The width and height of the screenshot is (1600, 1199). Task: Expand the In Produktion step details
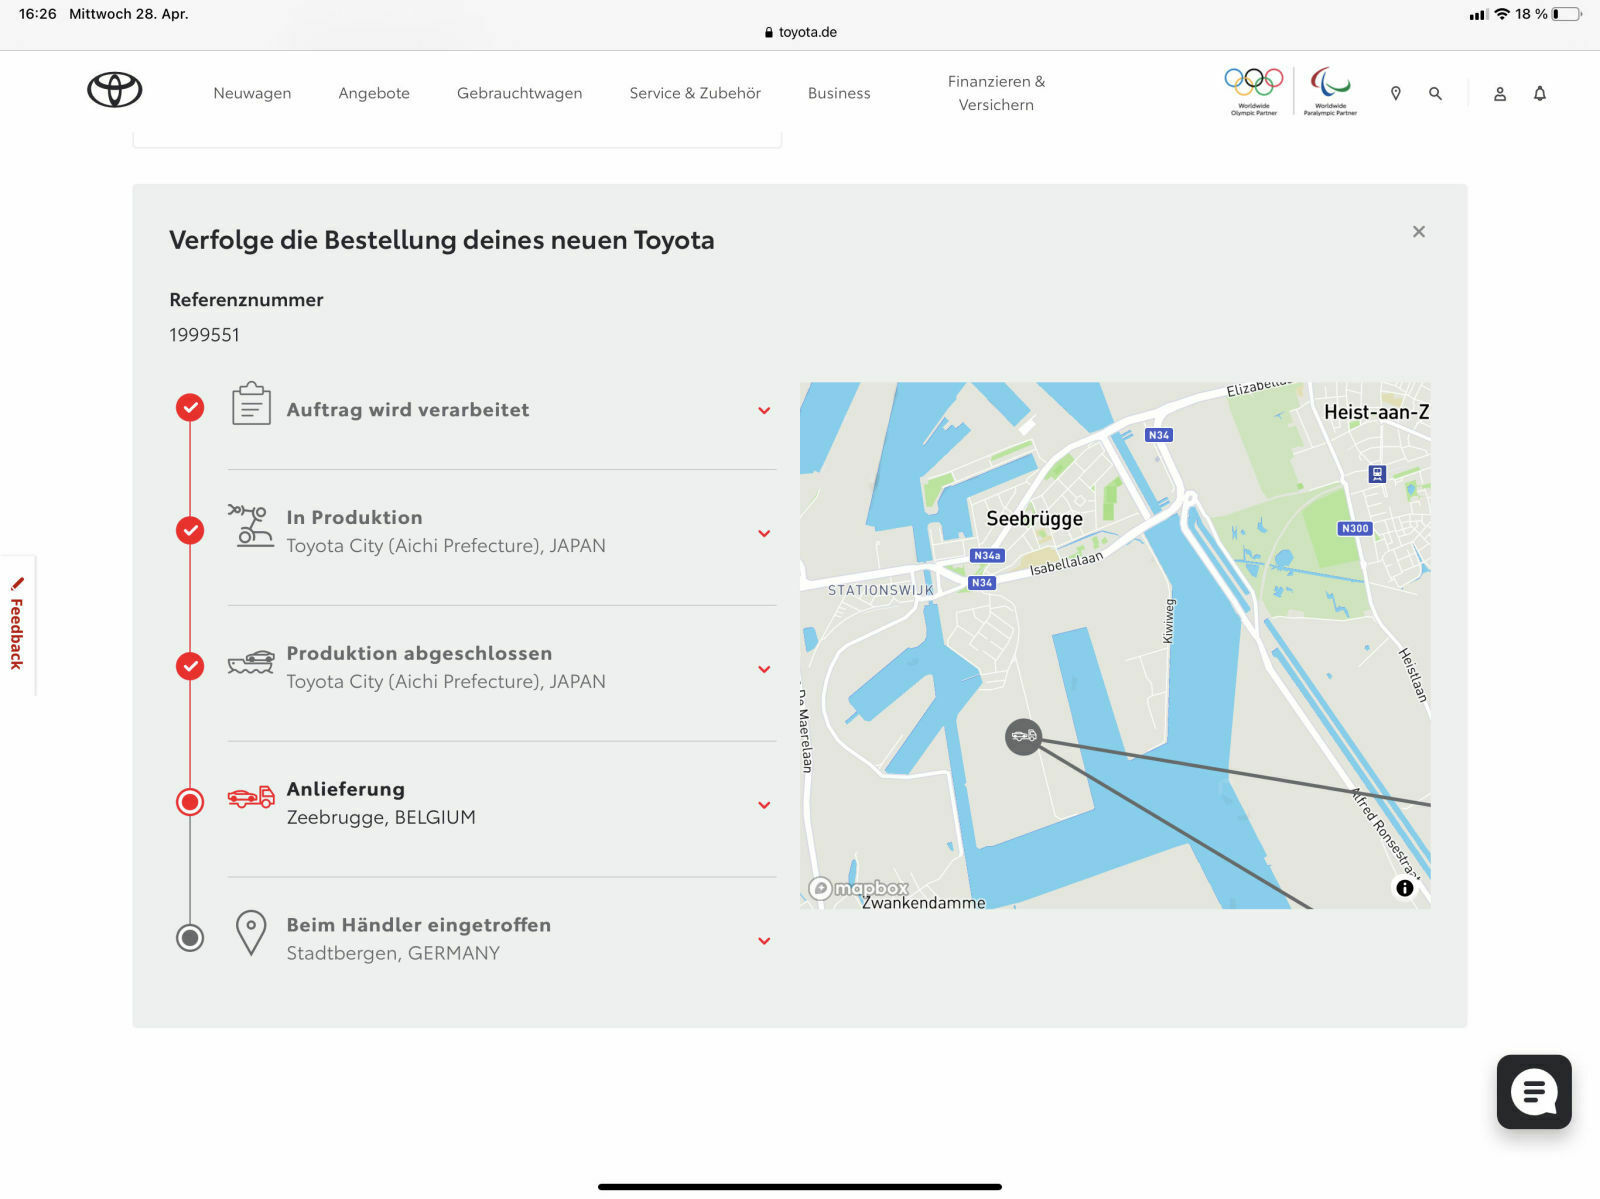[x=764, y=534]
